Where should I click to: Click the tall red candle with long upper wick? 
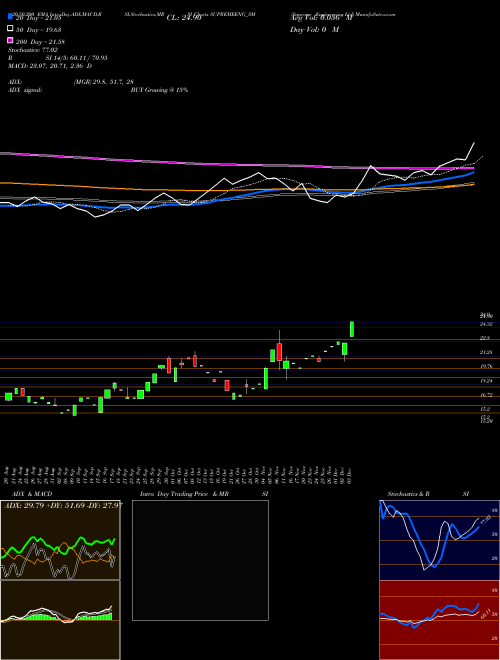pos(279,351)
